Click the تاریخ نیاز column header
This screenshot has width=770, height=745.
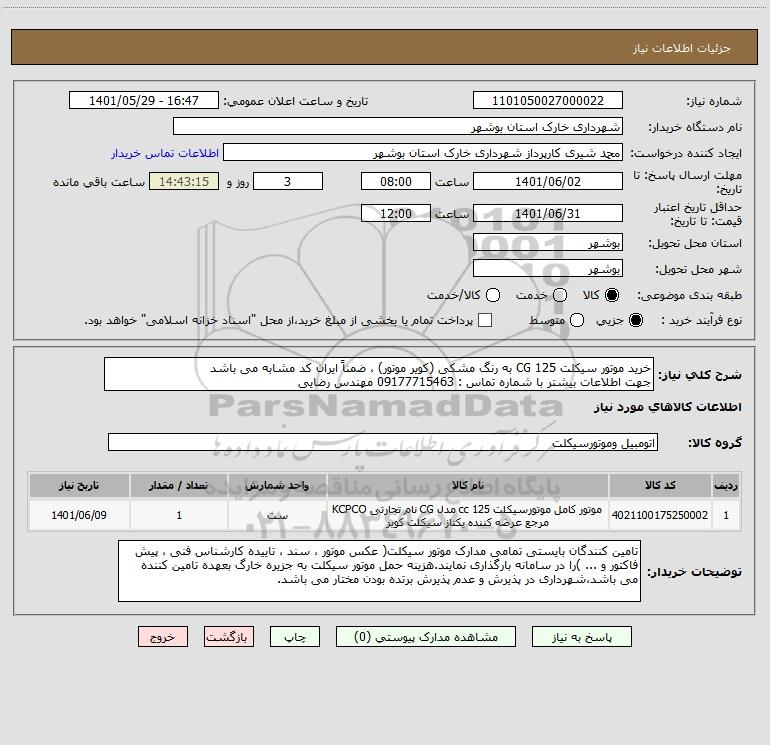(79, 485)
